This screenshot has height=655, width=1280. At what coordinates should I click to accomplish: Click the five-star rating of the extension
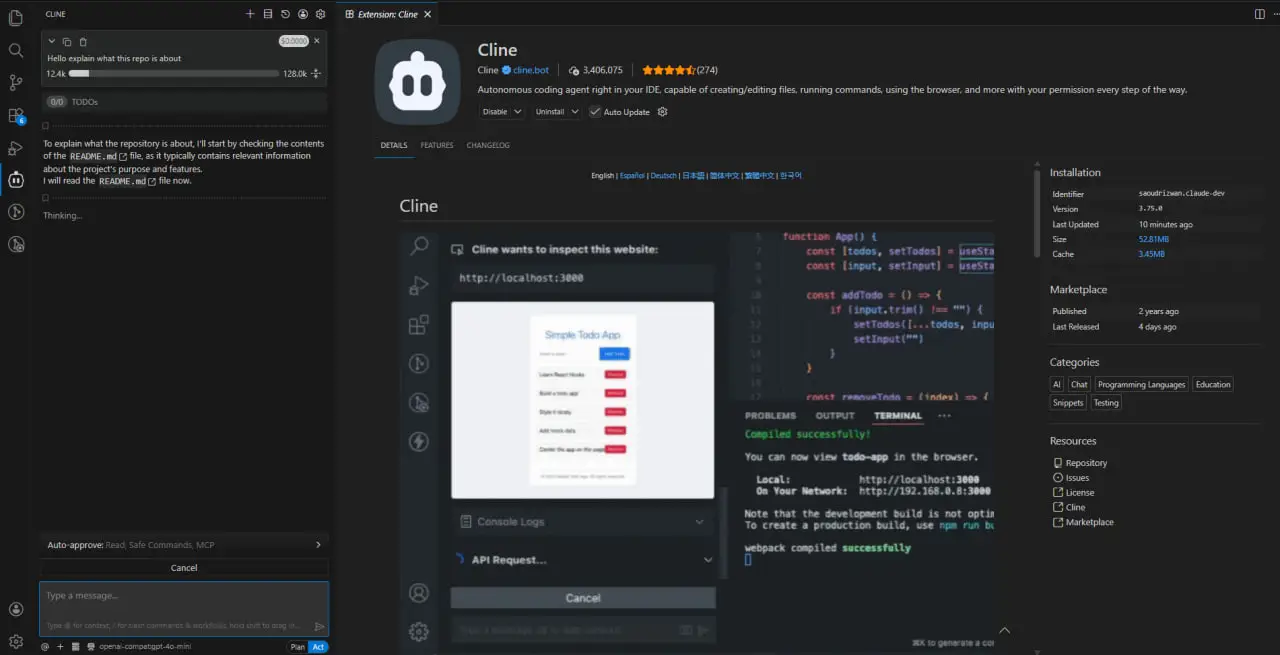click(x=668, y=70)
